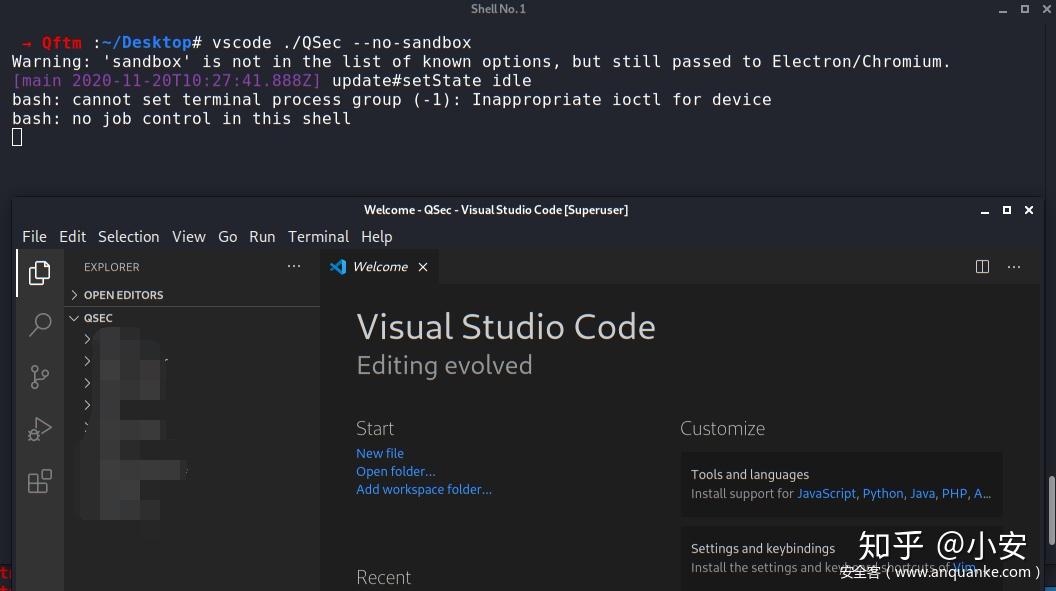Open Explorer's more actions ellipsis
The width and height of the screenshot is (1056, 591).
(x=294, y=267)
